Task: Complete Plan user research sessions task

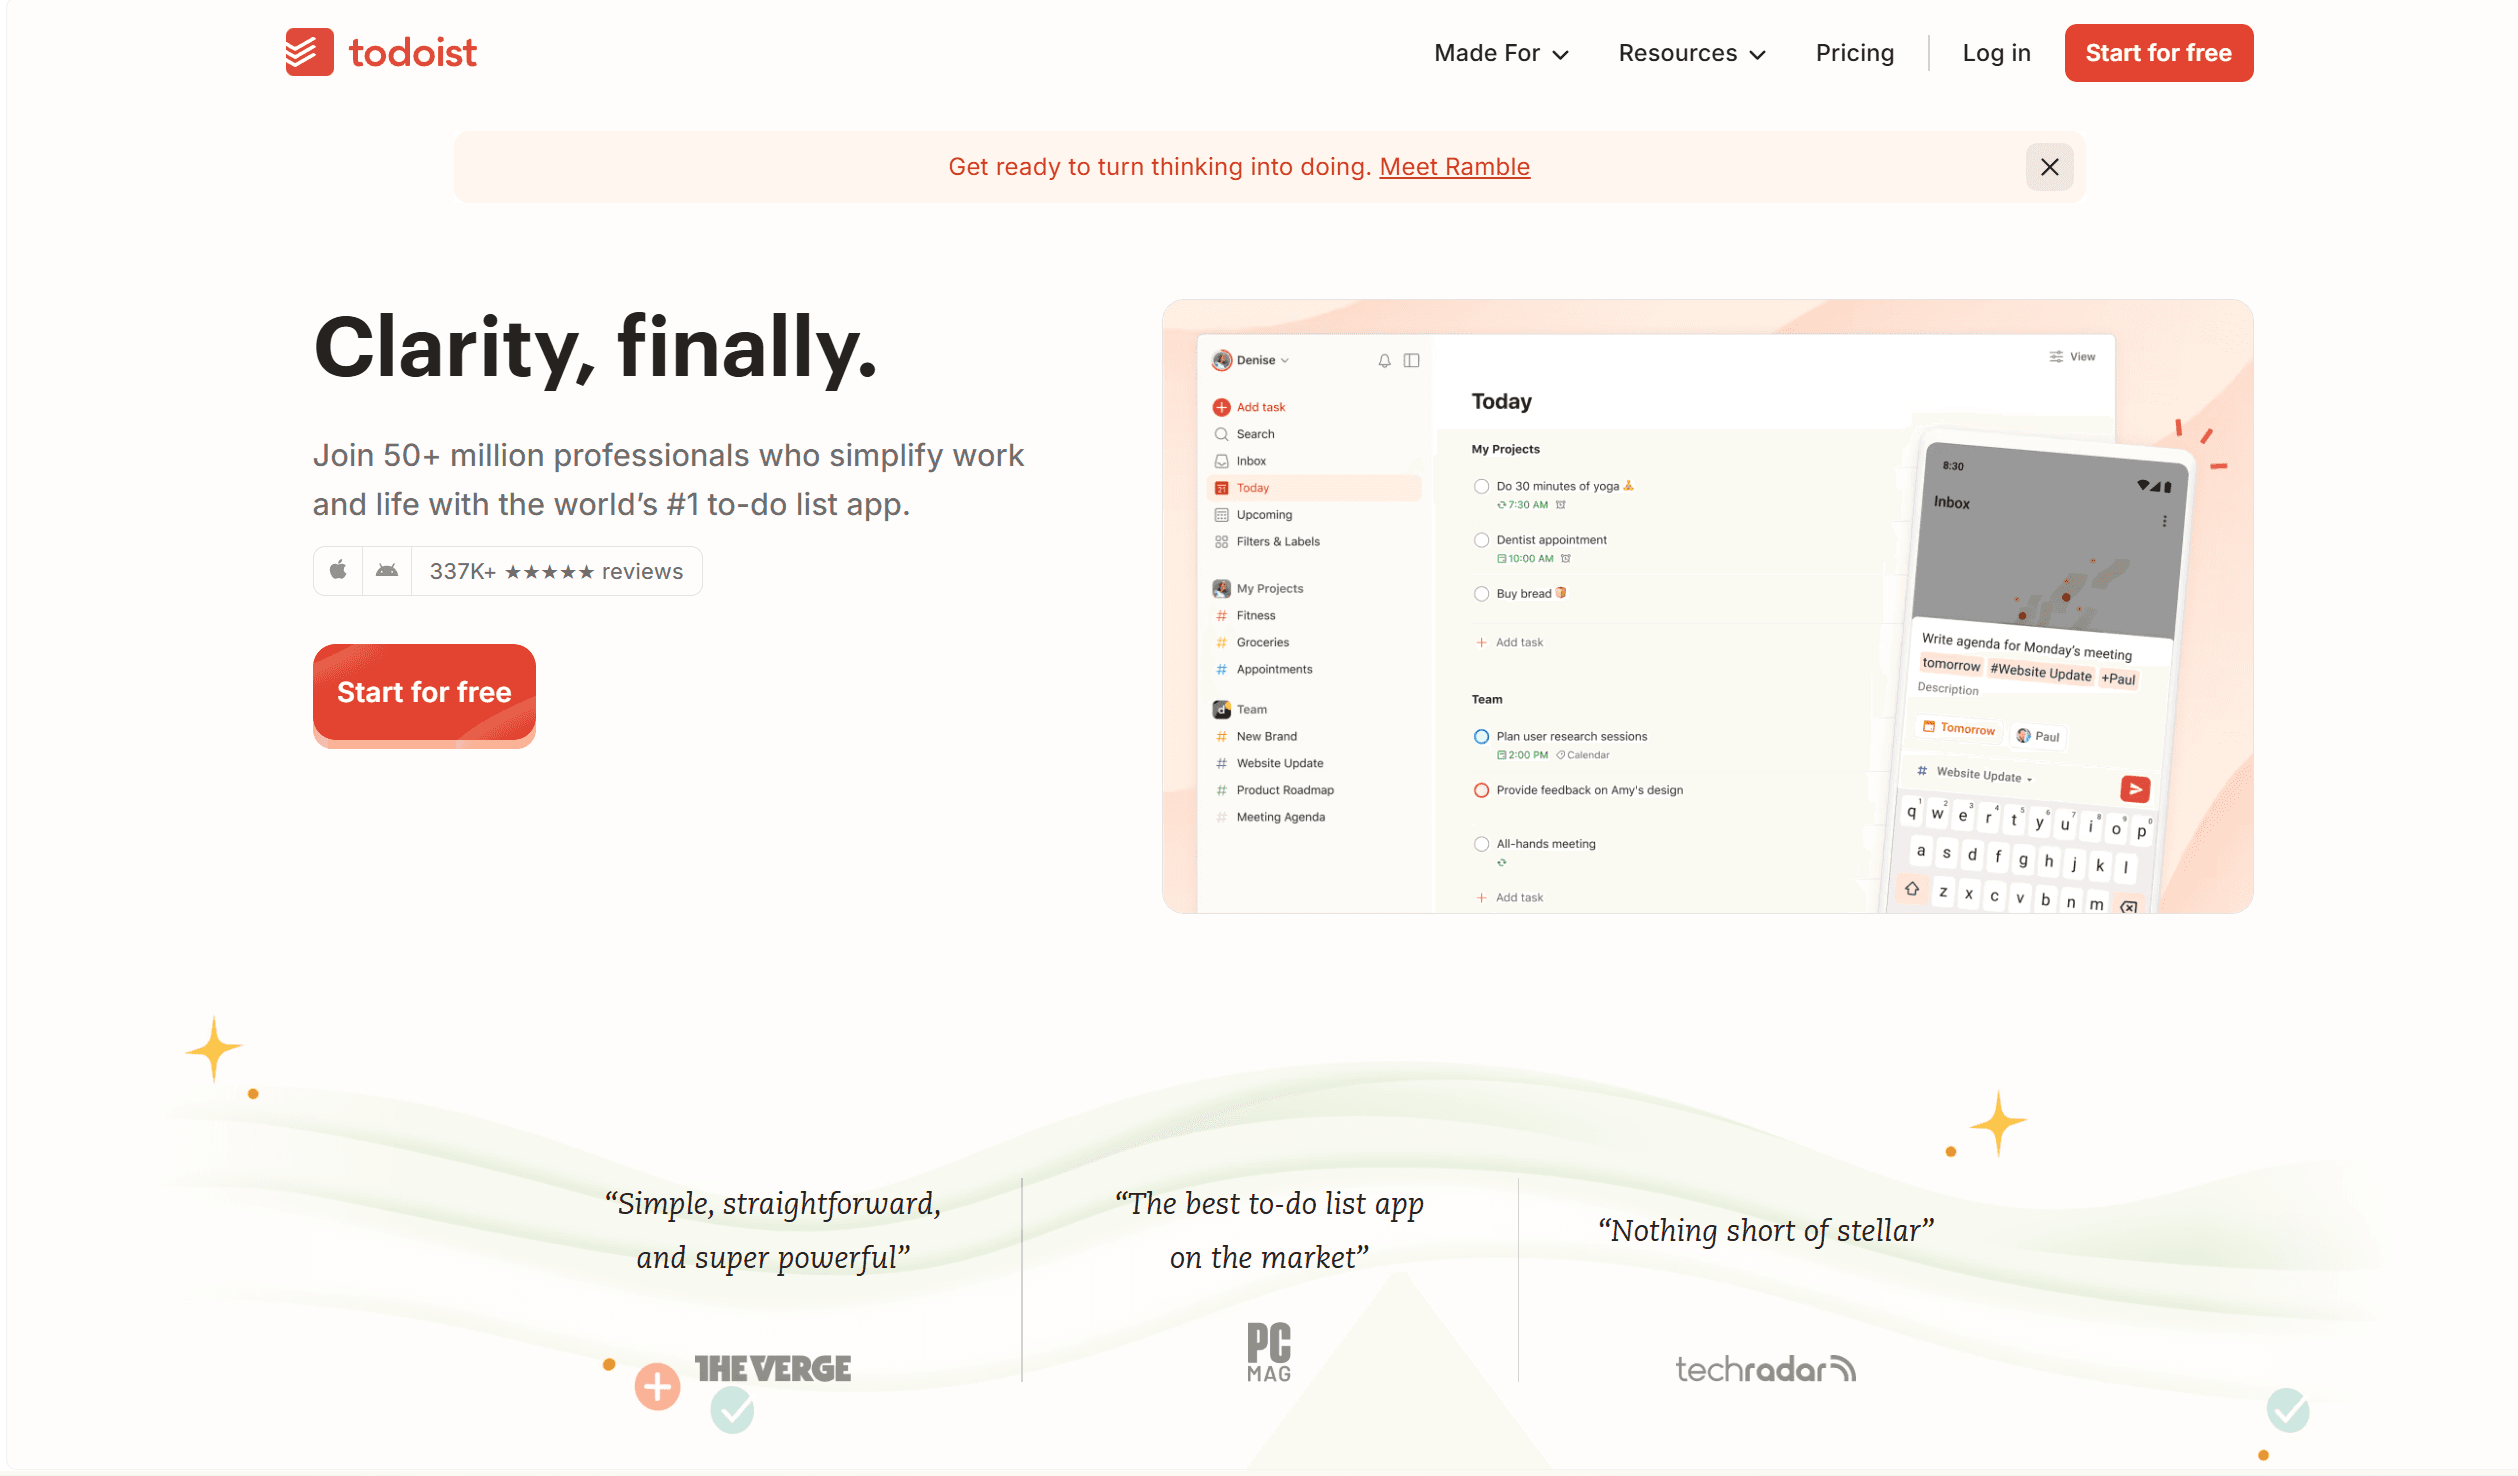Action: [1481, 737]
